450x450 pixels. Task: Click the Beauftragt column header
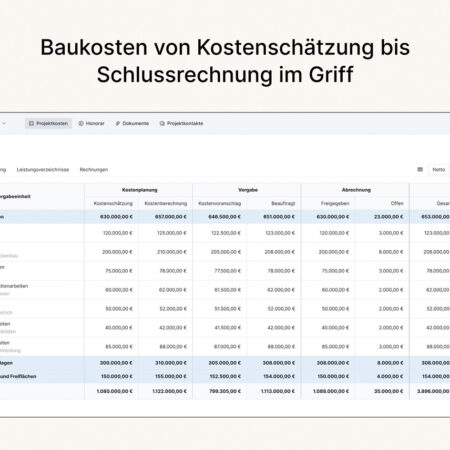283,203
